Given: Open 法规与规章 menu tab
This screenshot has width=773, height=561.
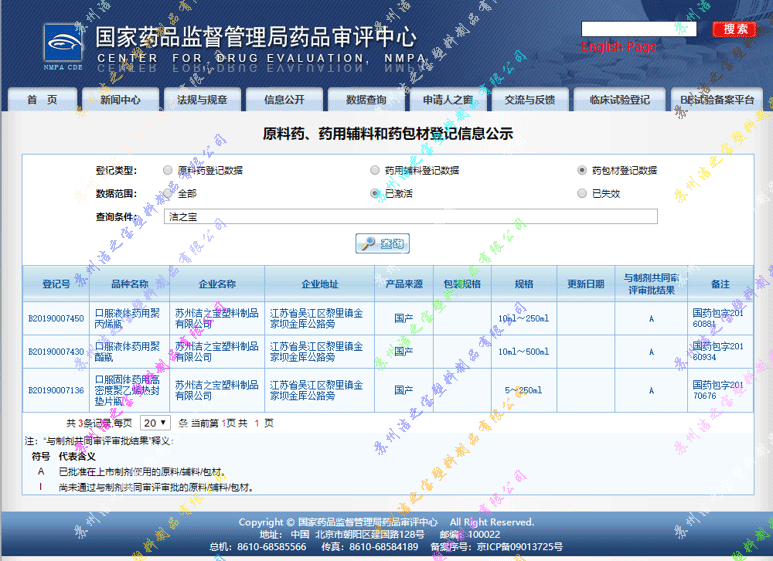Looking at the screenshot, I should pos(202,100).
